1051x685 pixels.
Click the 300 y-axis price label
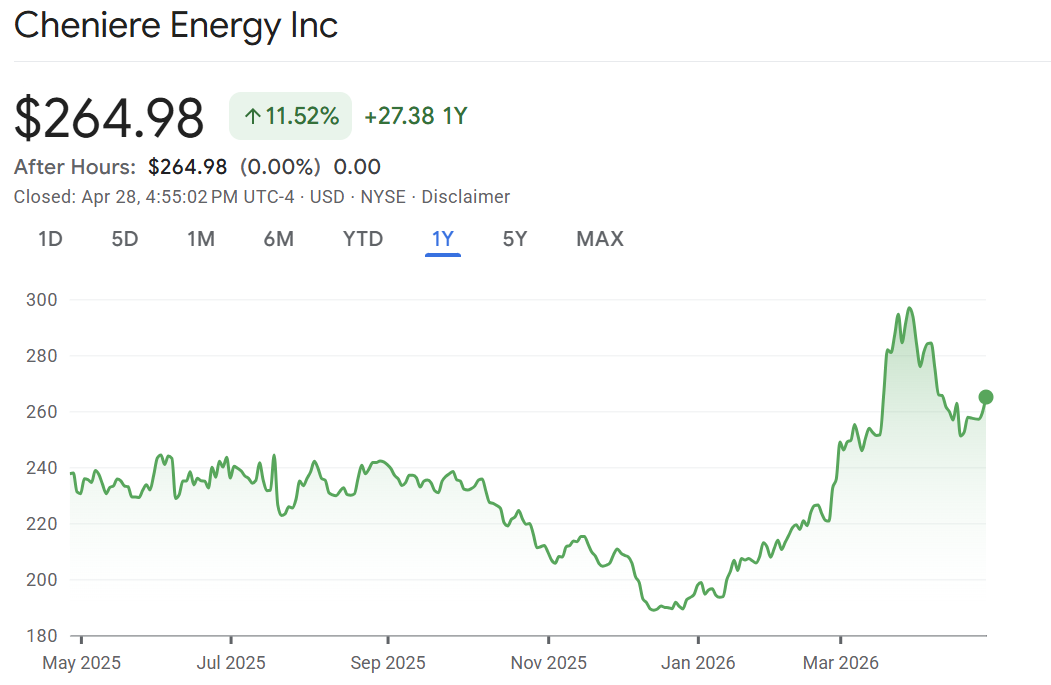[x=43, y=300]
